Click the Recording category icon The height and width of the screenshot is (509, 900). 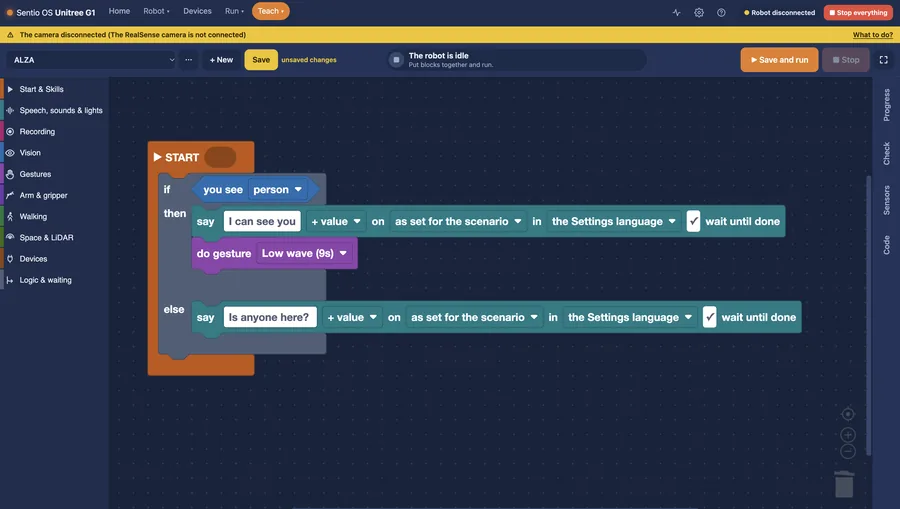[10, 131]
